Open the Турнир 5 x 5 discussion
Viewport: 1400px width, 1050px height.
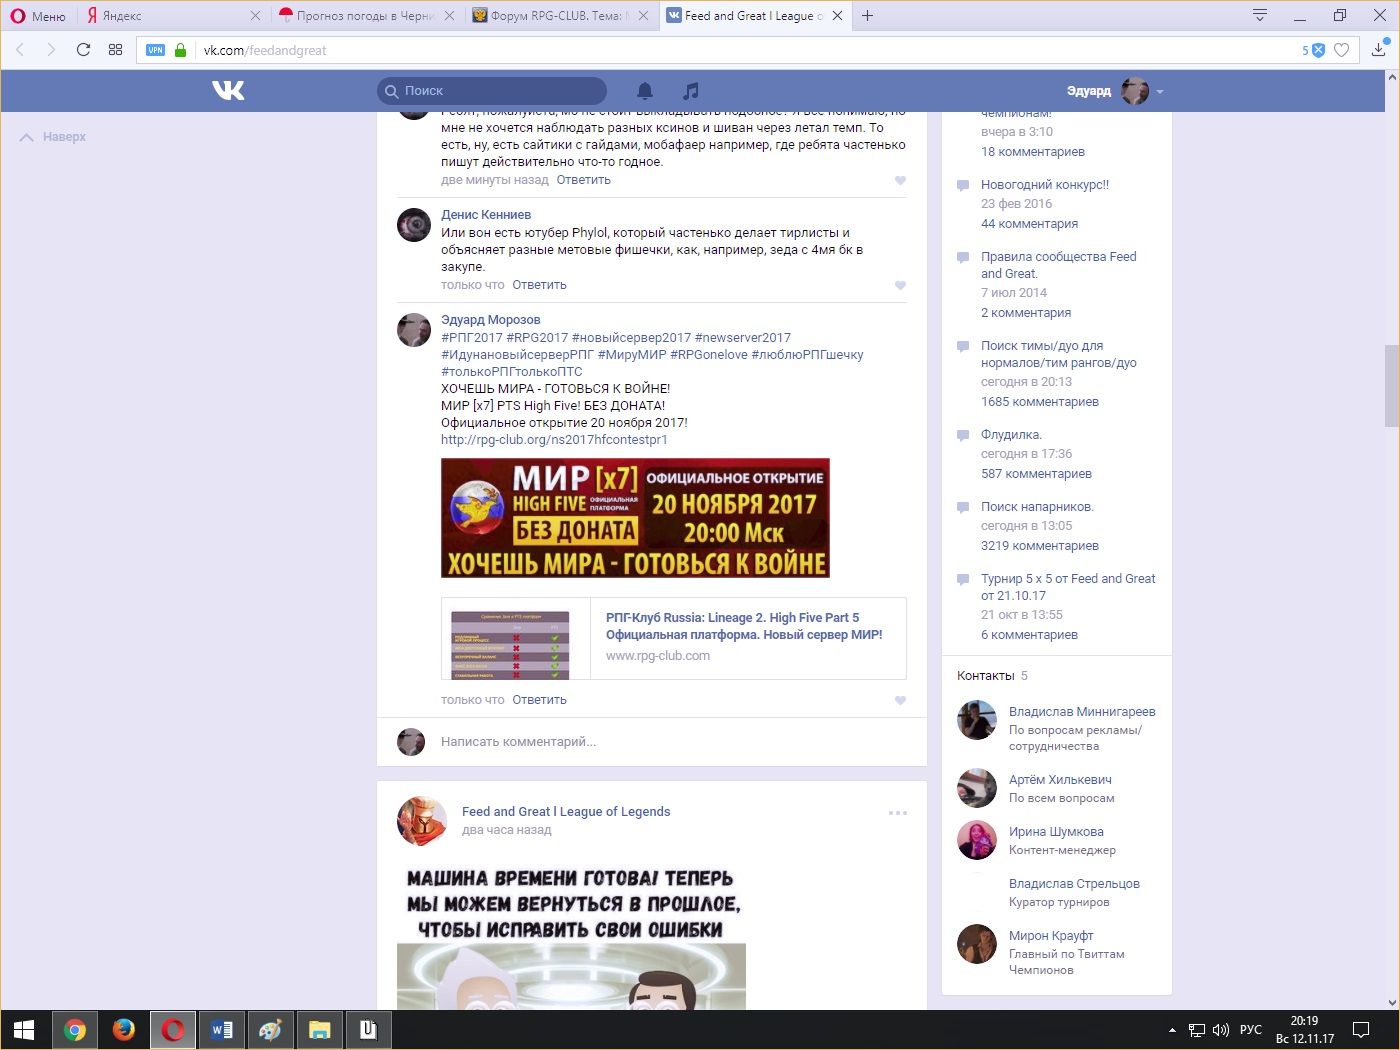click(x=1068, y=587)
